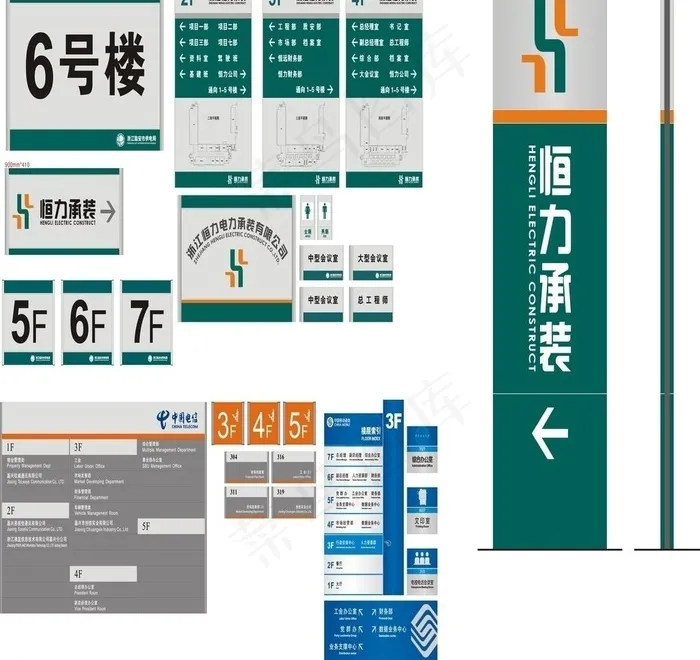Select the room 304 door plaque
Screen dimensions: 700x660
[246, 468]
